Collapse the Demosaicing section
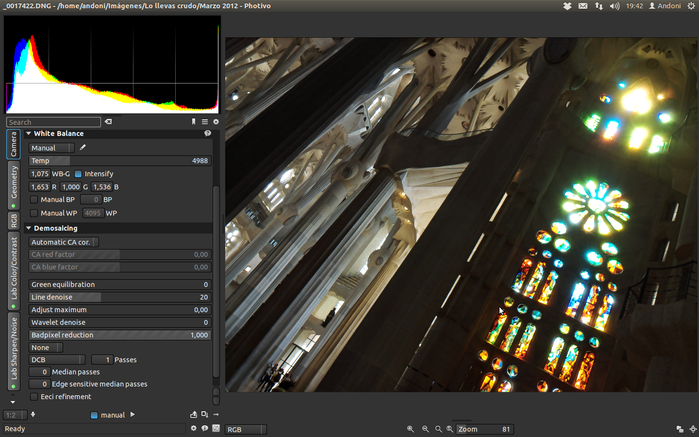 coord(29,228)
